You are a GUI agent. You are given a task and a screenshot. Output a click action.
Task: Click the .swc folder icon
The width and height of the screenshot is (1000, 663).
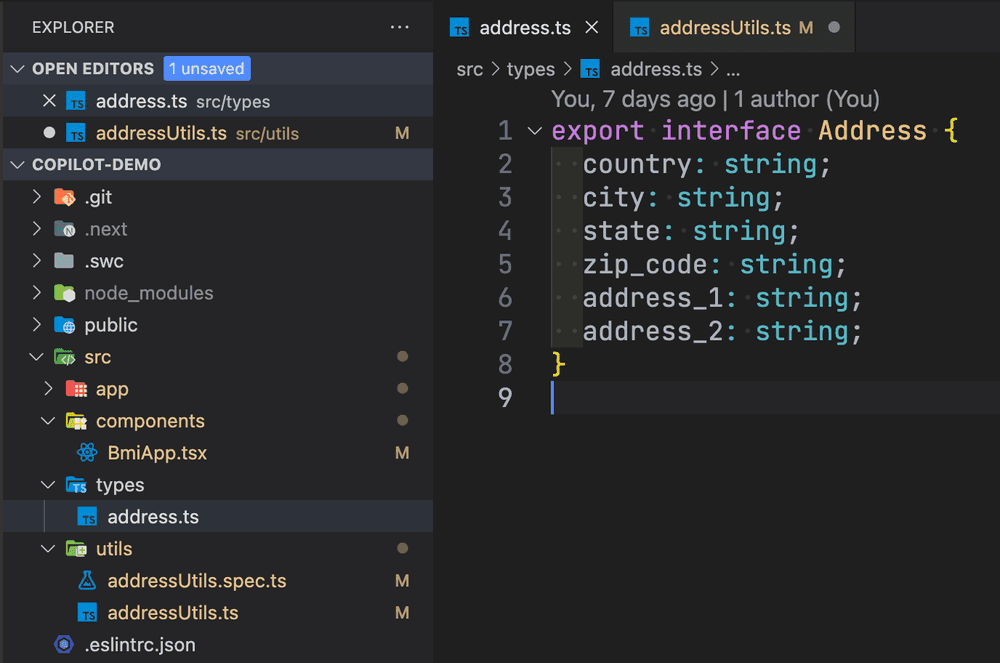[65, 261]
